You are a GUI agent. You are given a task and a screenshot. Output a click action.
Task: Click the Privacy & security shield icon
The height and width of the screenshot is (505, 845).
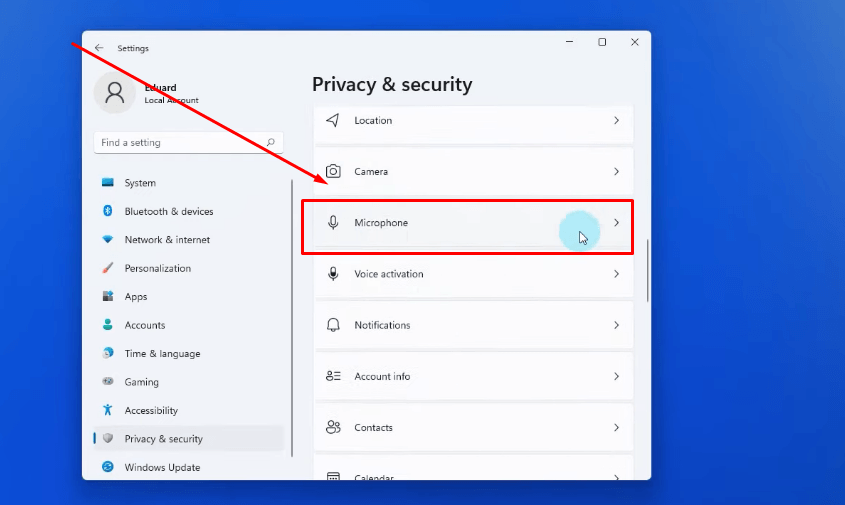pyautogui.click(x=108, y=438)
